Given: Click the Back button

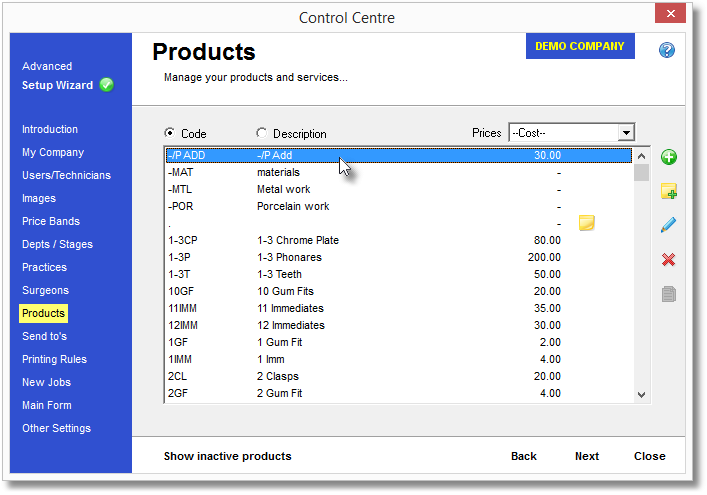Looking at the screenshot, I should [524, 456].
